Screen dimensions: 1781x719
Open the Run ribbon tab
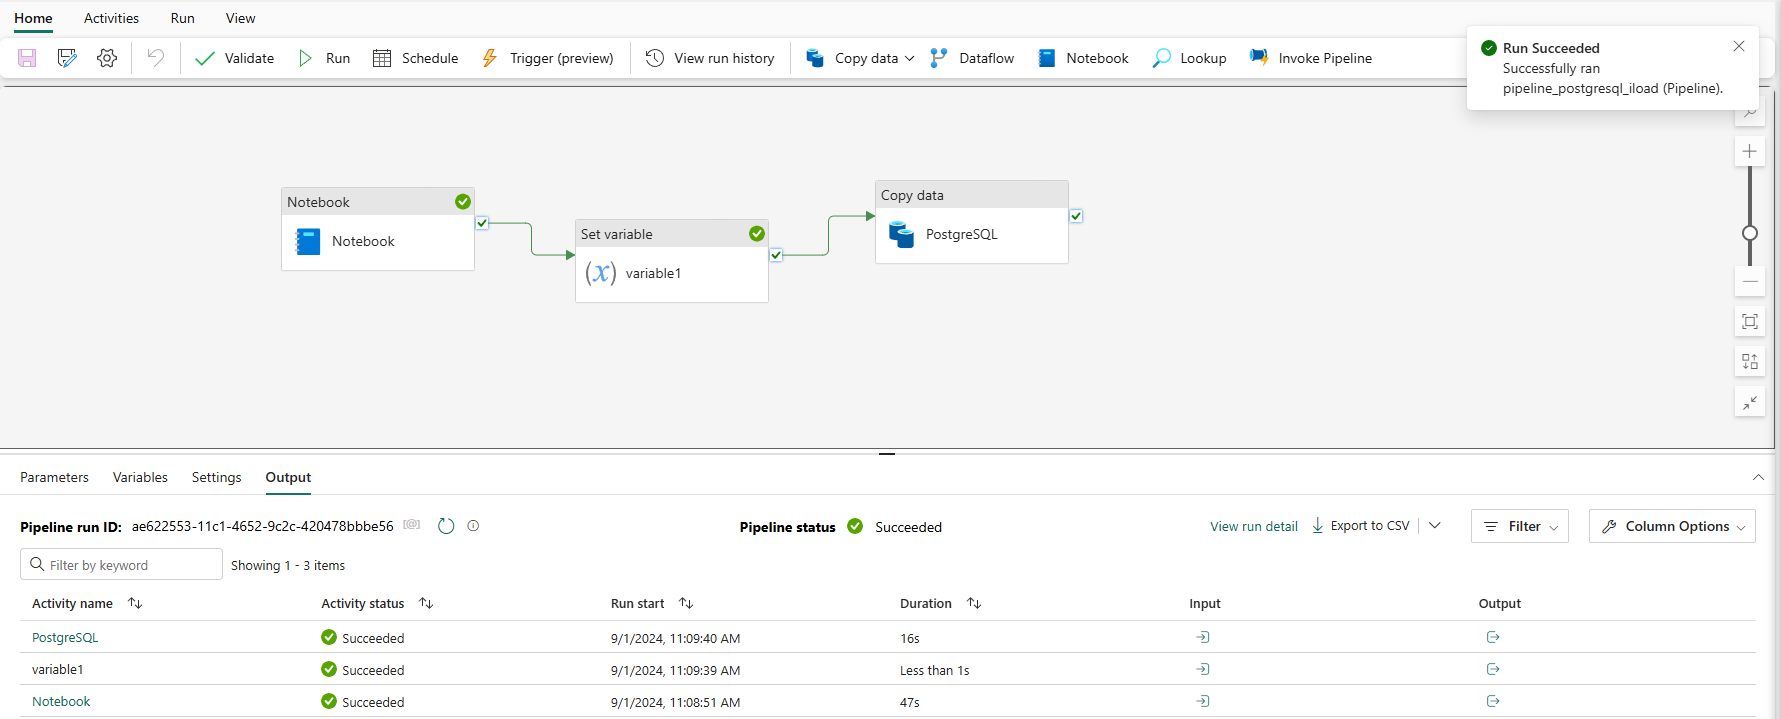182,18
